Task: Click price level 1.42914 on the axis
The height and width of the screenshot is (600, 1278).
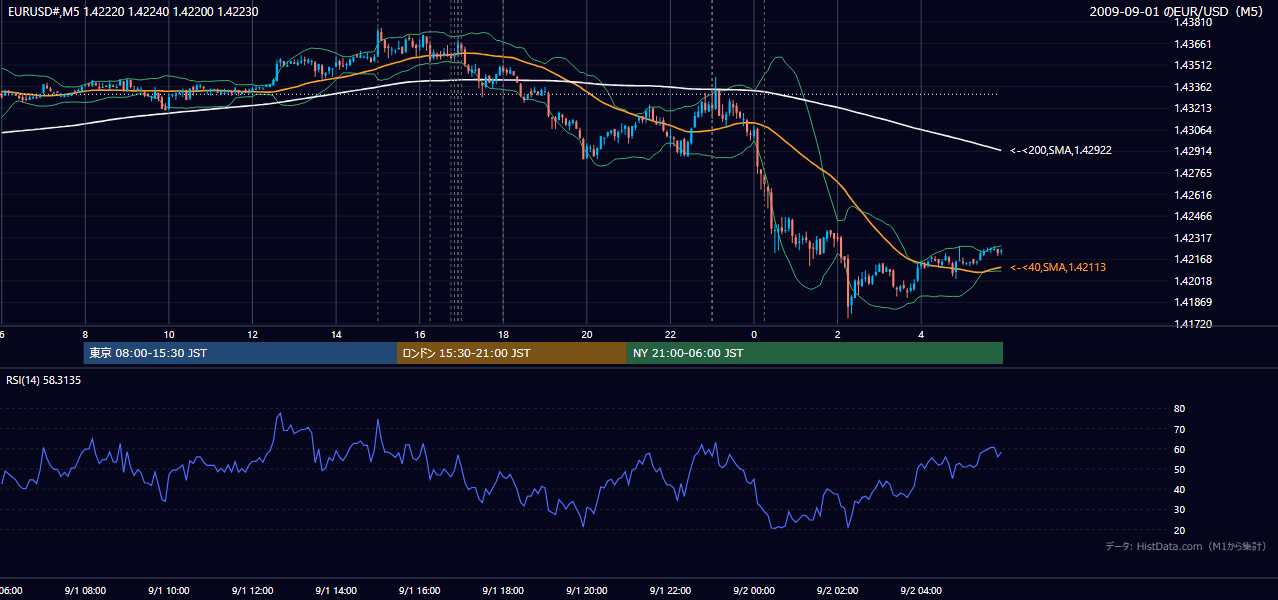Action: pos(1194,151)
